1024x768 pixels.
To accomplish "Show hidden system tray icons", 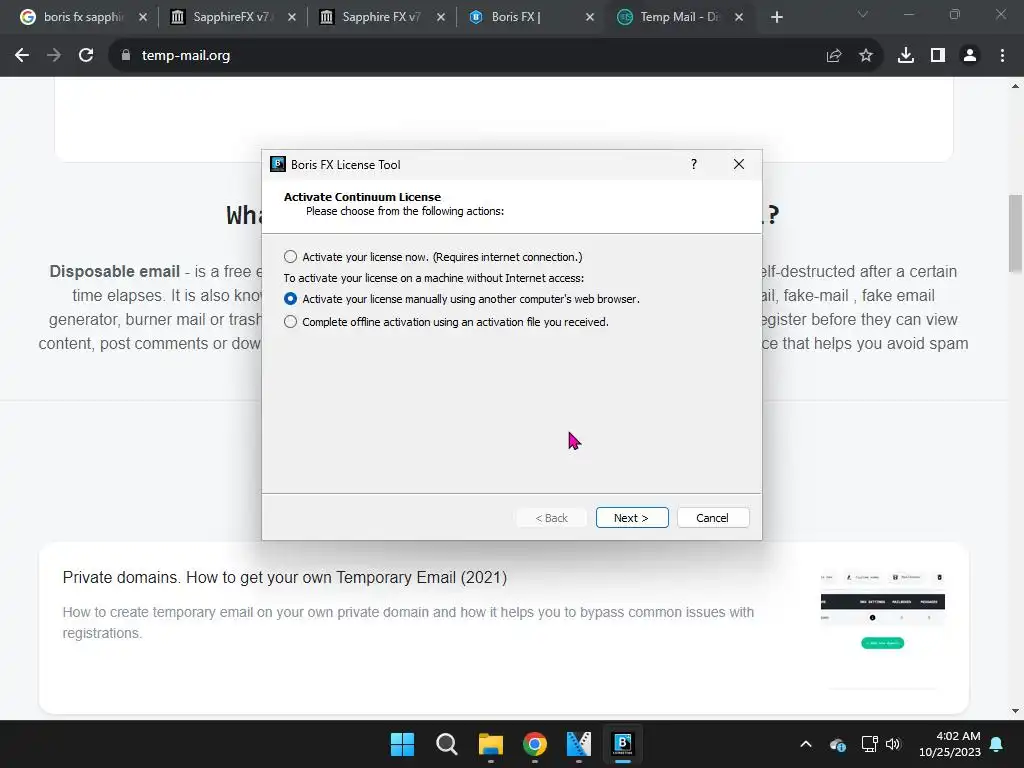I will [x=806, y=744].
